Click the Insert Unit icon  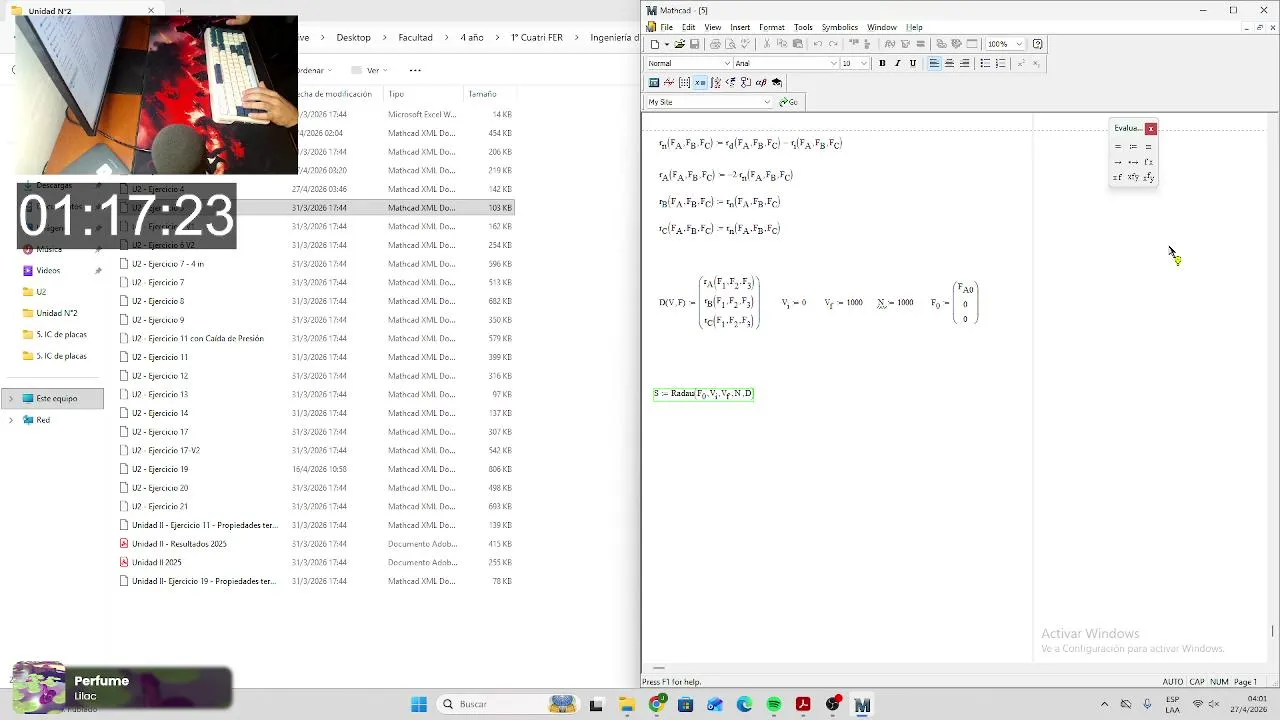tap(905, 44)
